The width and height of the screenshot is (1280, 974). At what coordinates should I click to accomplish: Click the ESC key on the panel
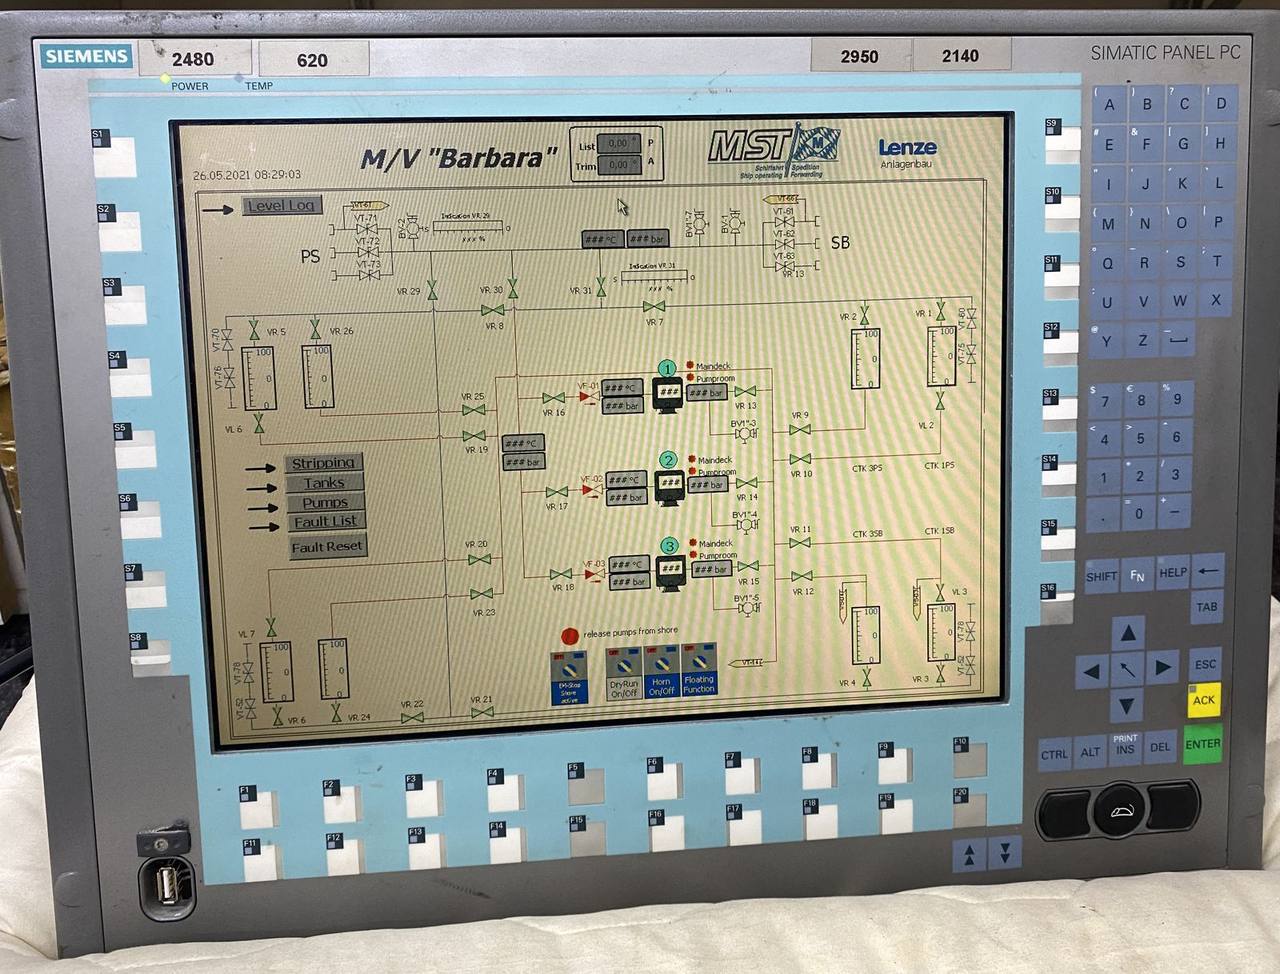[x=1206, y=664]
